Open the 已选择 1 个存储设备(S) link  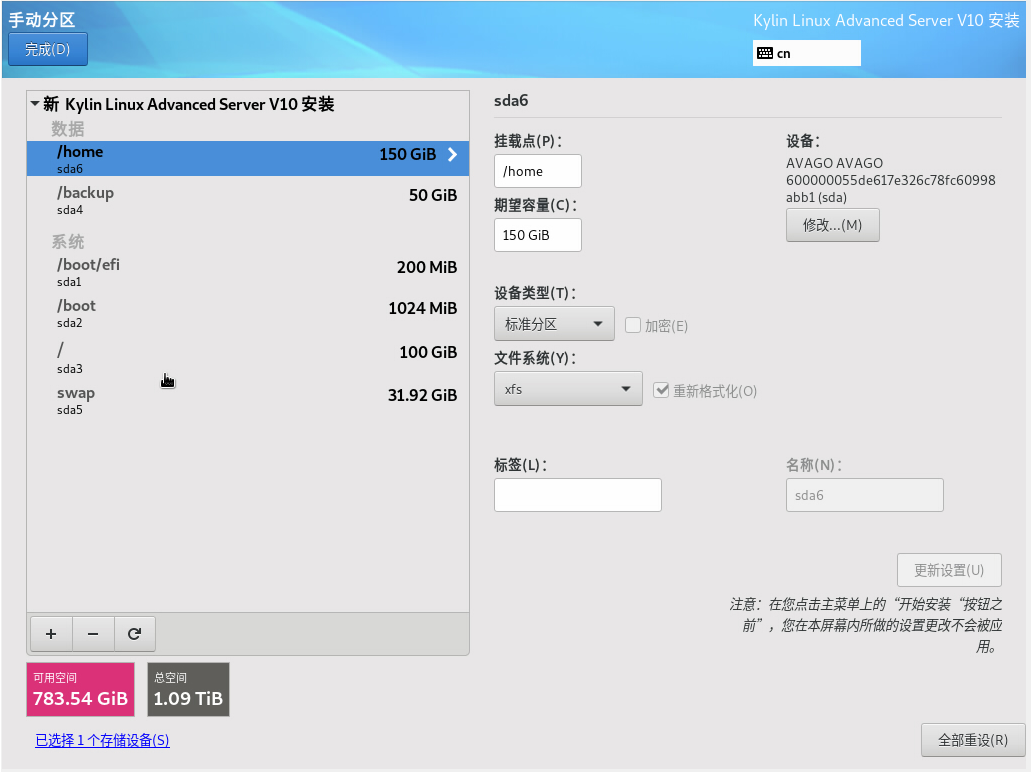coord(103,740)
